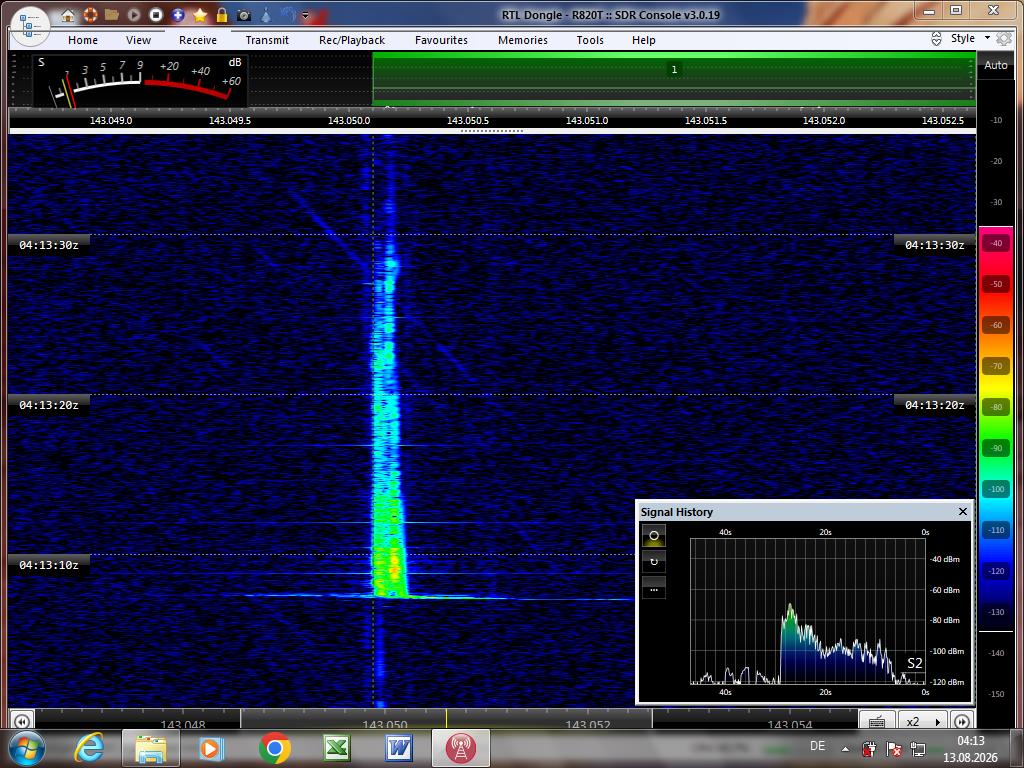This screenshot has height=768, width=1024.
Task: Click the S-meter signal gauge
Action: click(x=140, y=81)
